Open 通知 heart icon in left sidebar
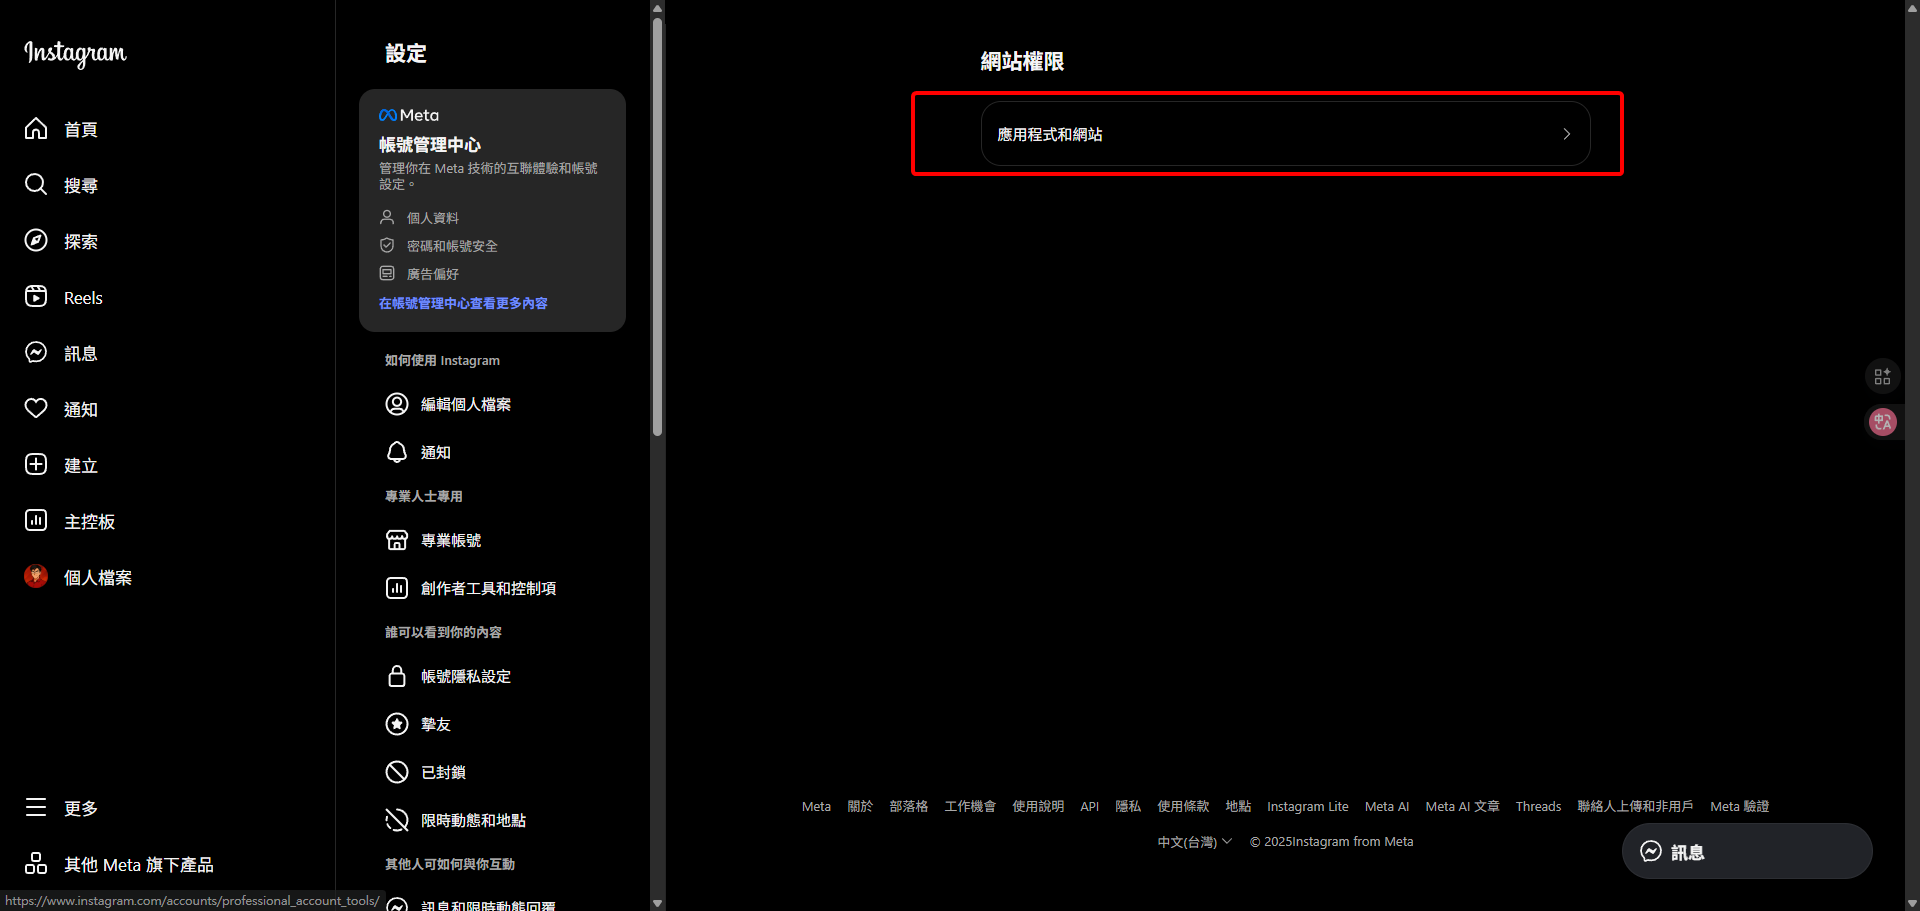1920x911 pixels. [36, 409]
